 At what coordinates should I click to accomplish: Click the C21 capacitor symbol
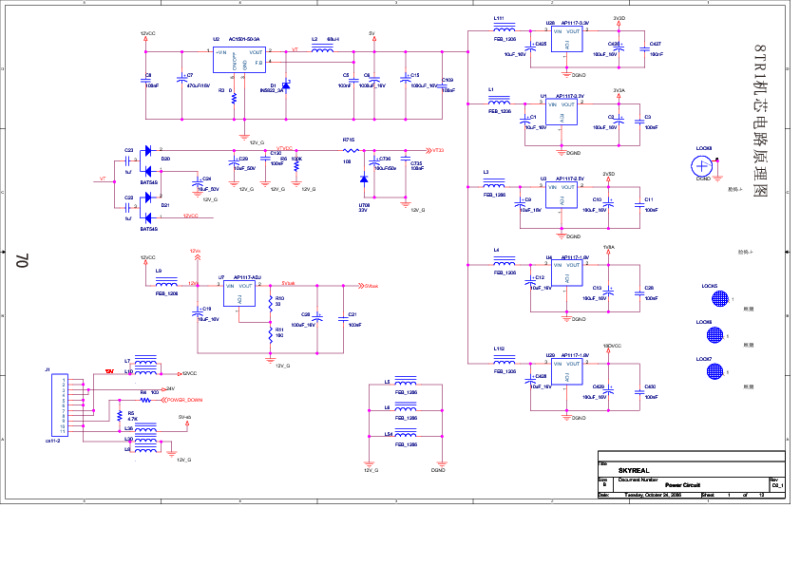[343, 319]
